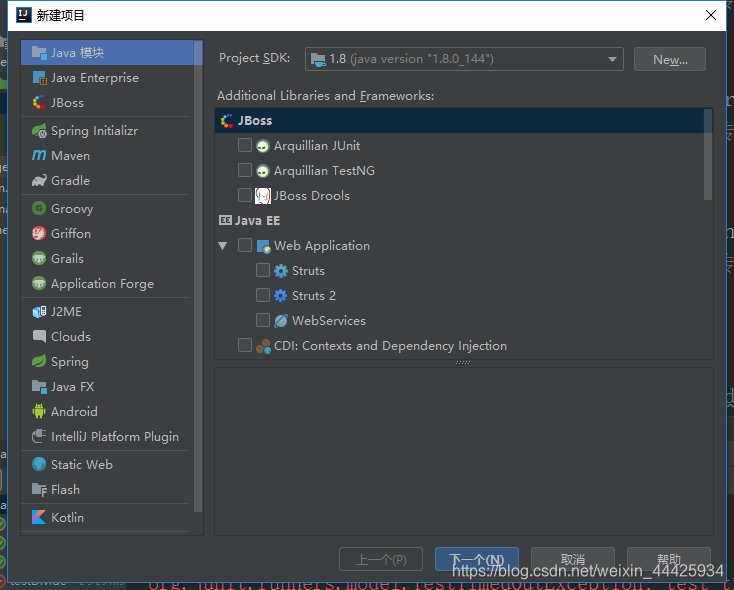The width and height of the screenshot is (734, 590).
Task: Click the Struts 2 gear icon
Action: 280,295
